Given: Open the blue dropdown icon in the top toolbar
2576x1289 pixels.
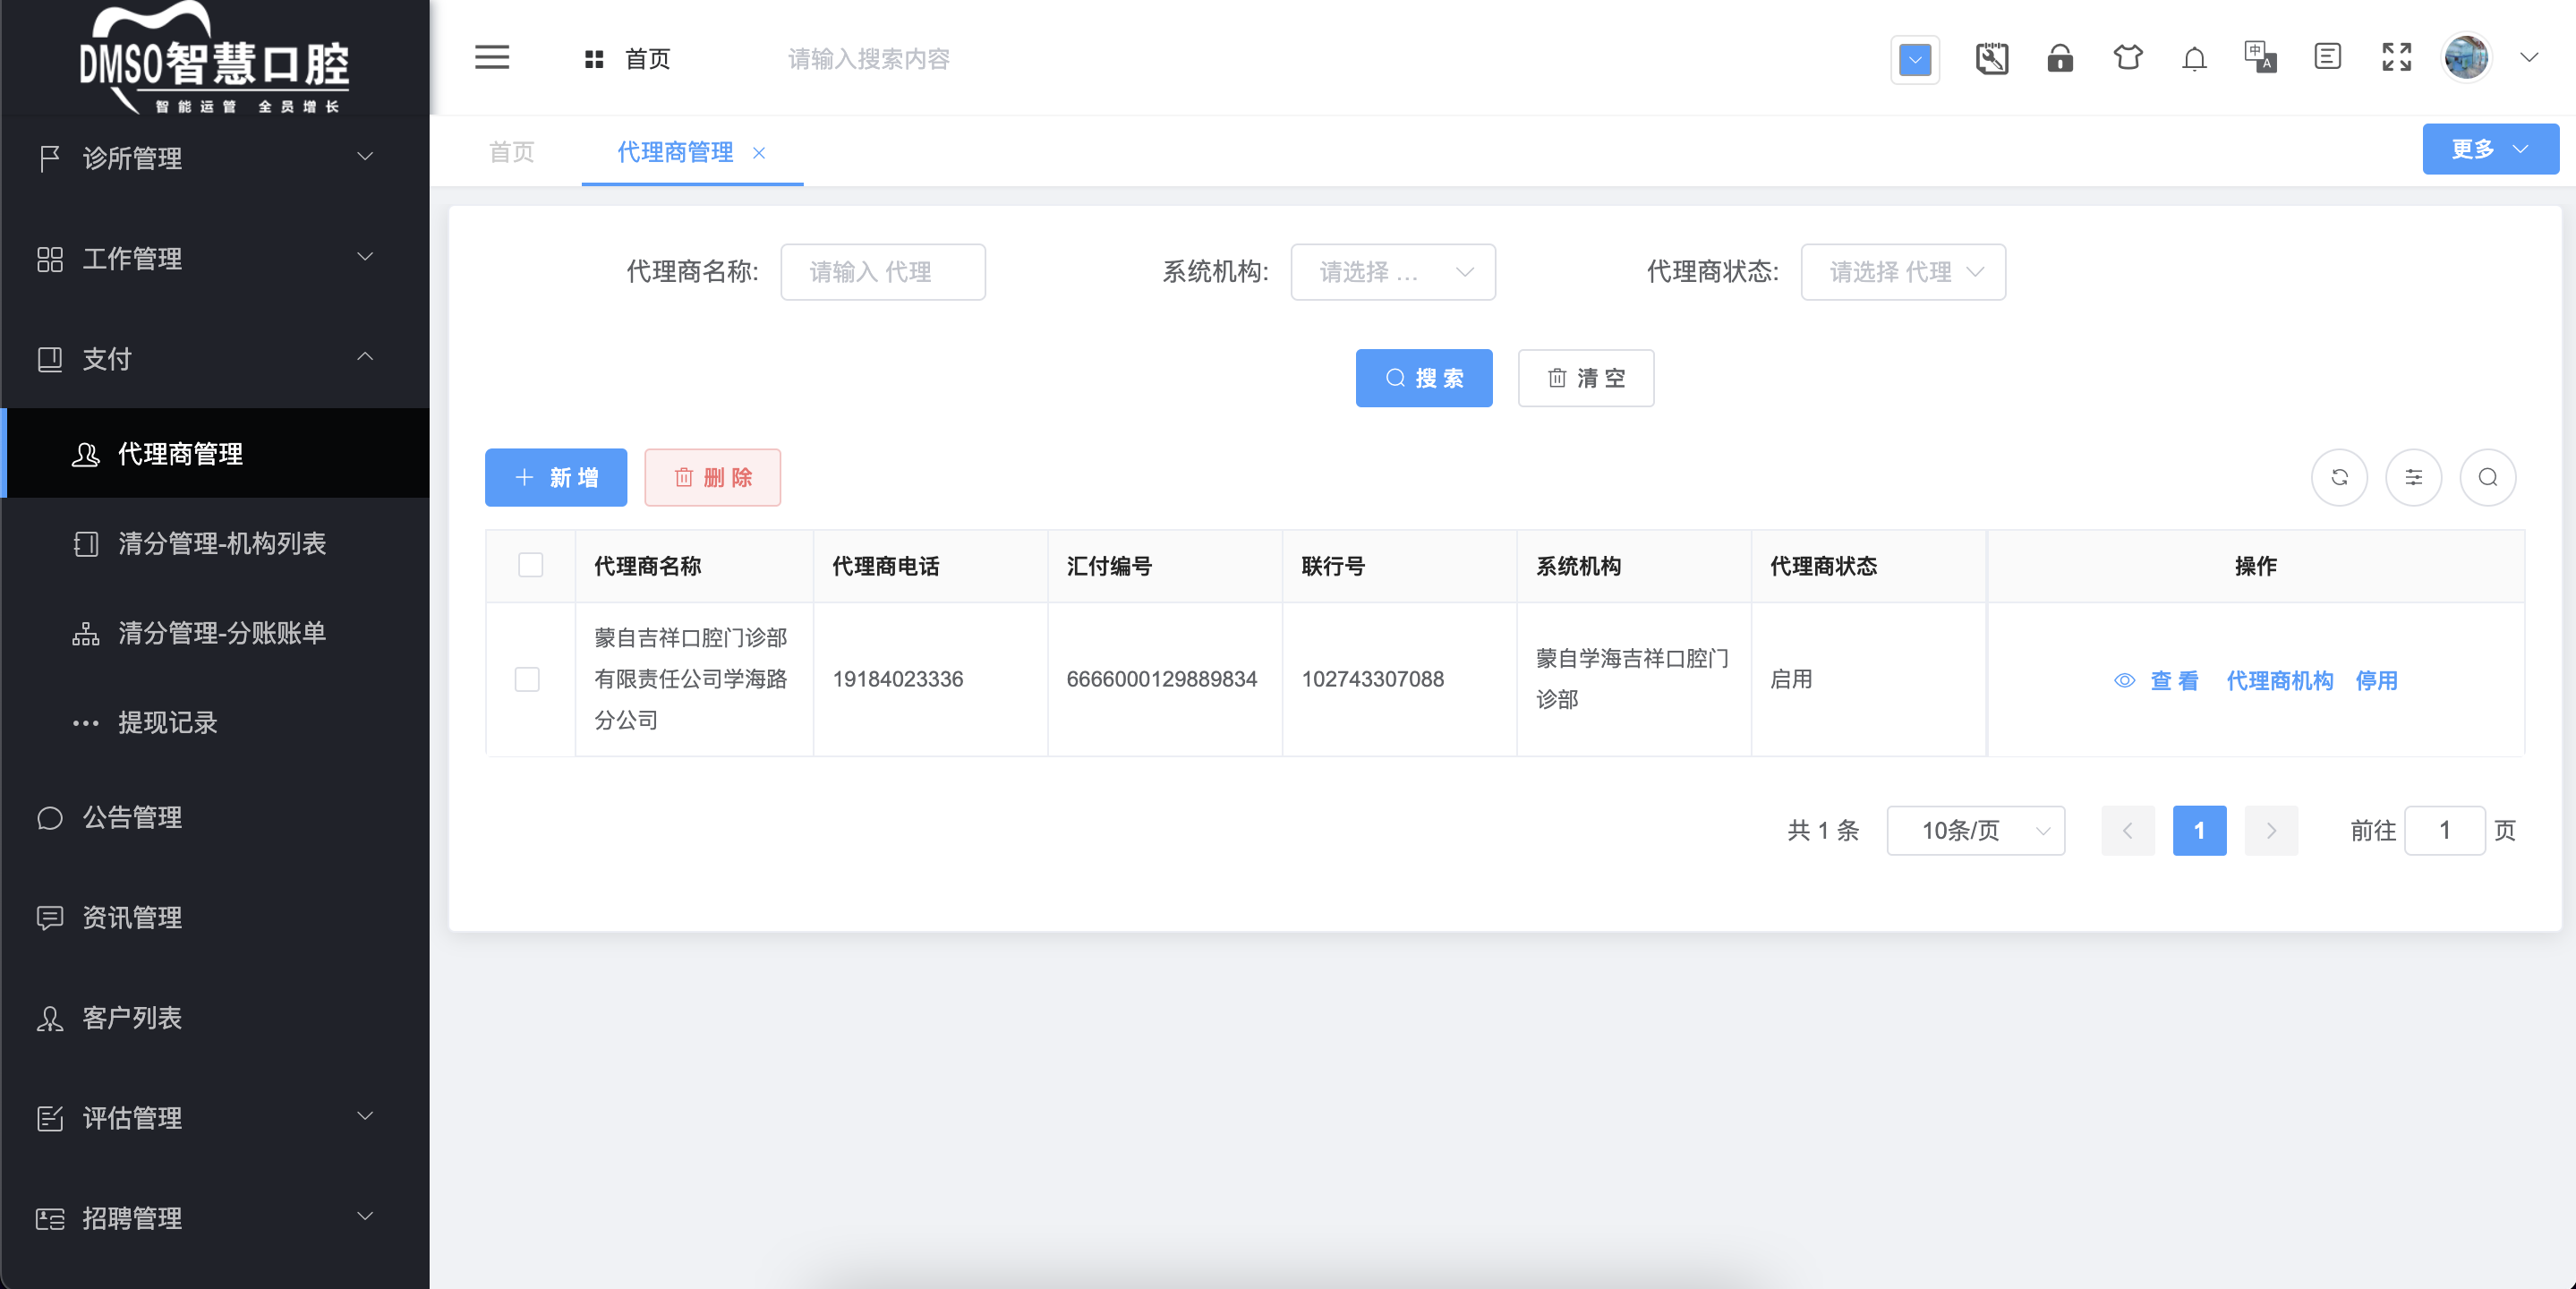Looking at the screenshot, I should coord(1915,59).
